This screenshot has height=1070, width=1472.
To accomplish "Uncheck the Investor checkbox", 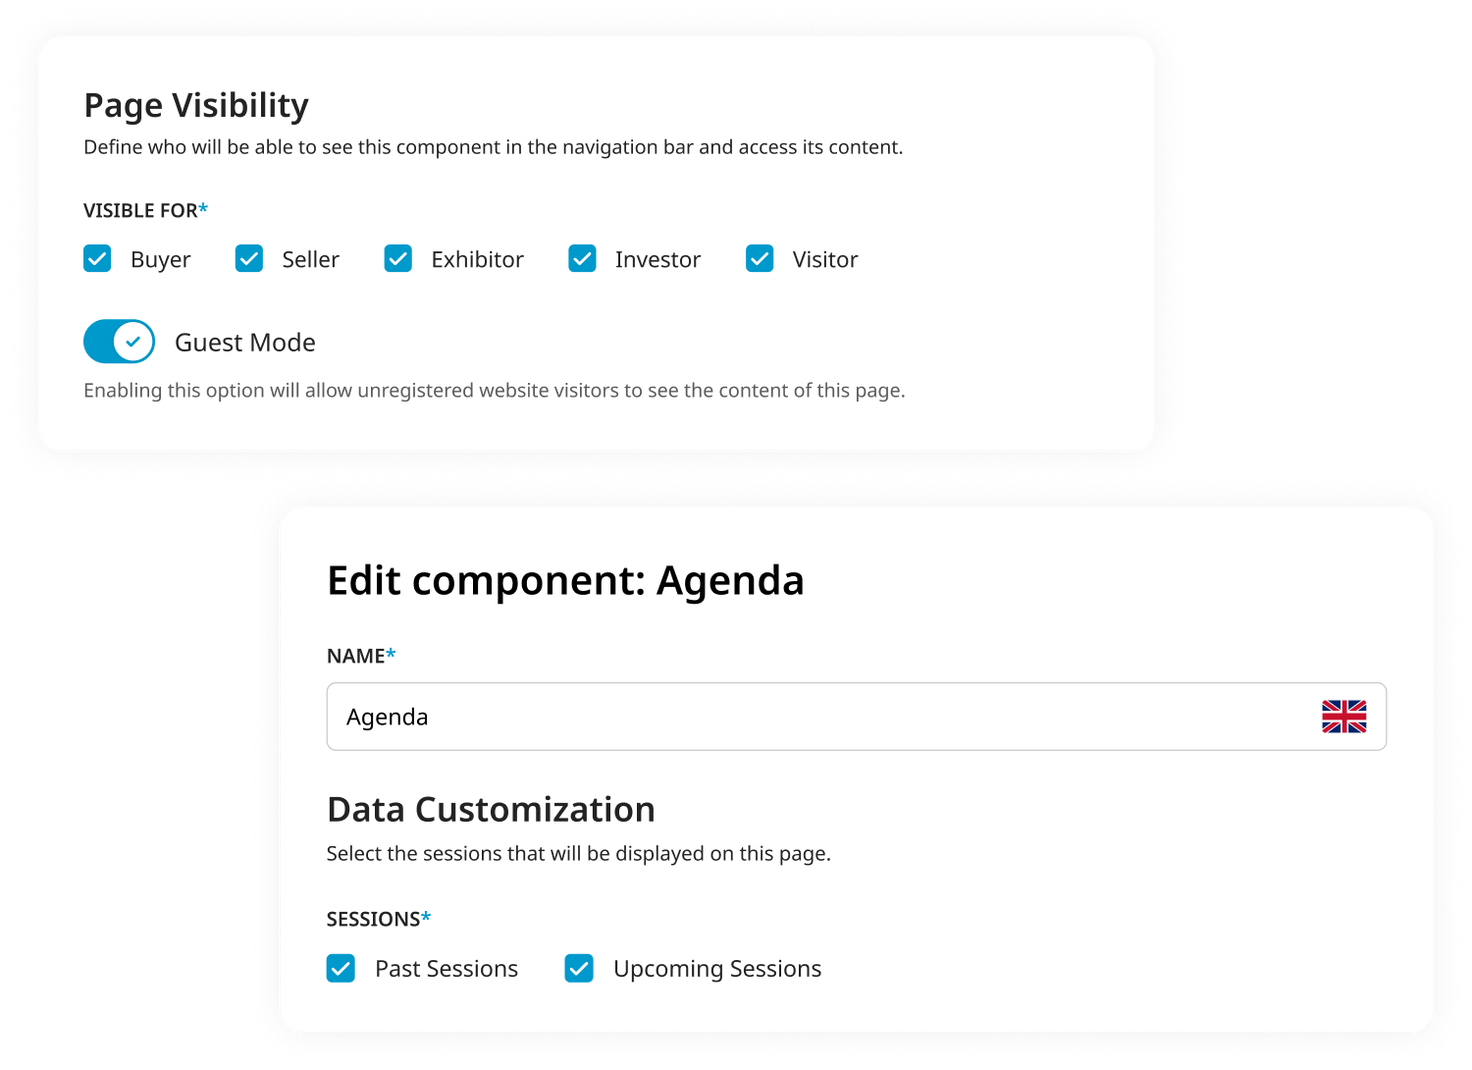I will [582, 259].
